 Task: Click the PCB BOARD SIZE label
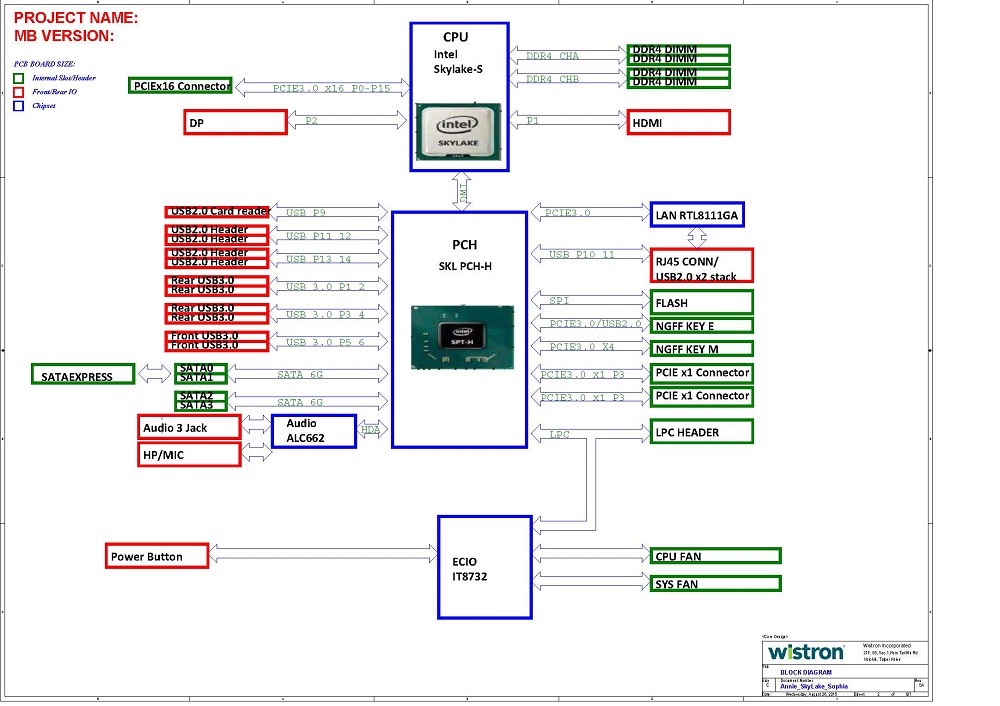[x=45, y=64]
